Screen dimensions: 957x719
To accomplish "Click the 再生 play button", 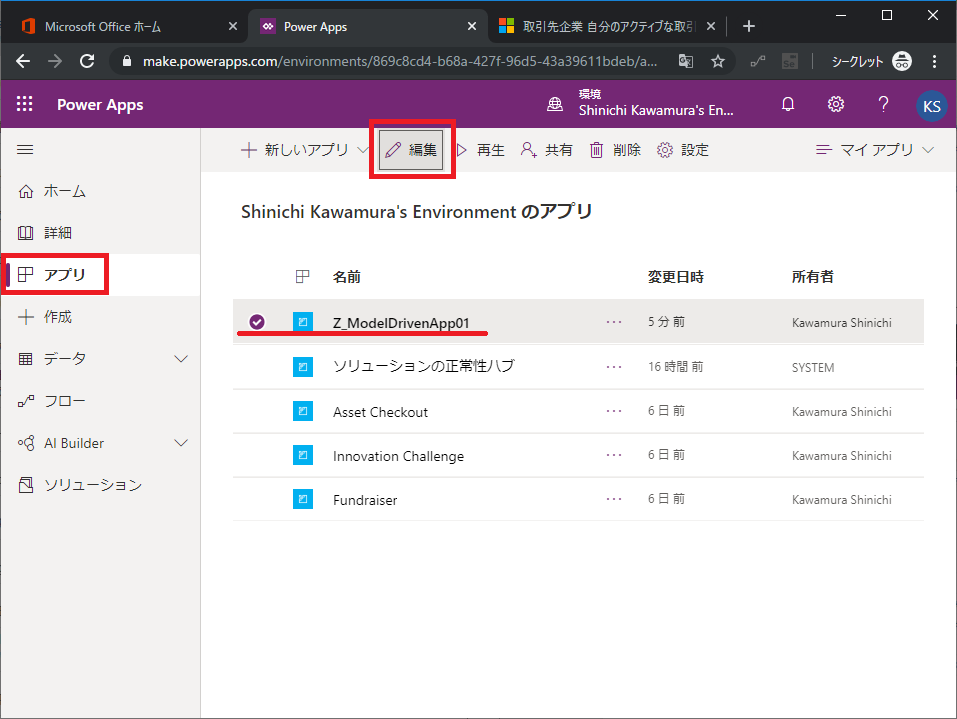I will coord(481,150).
